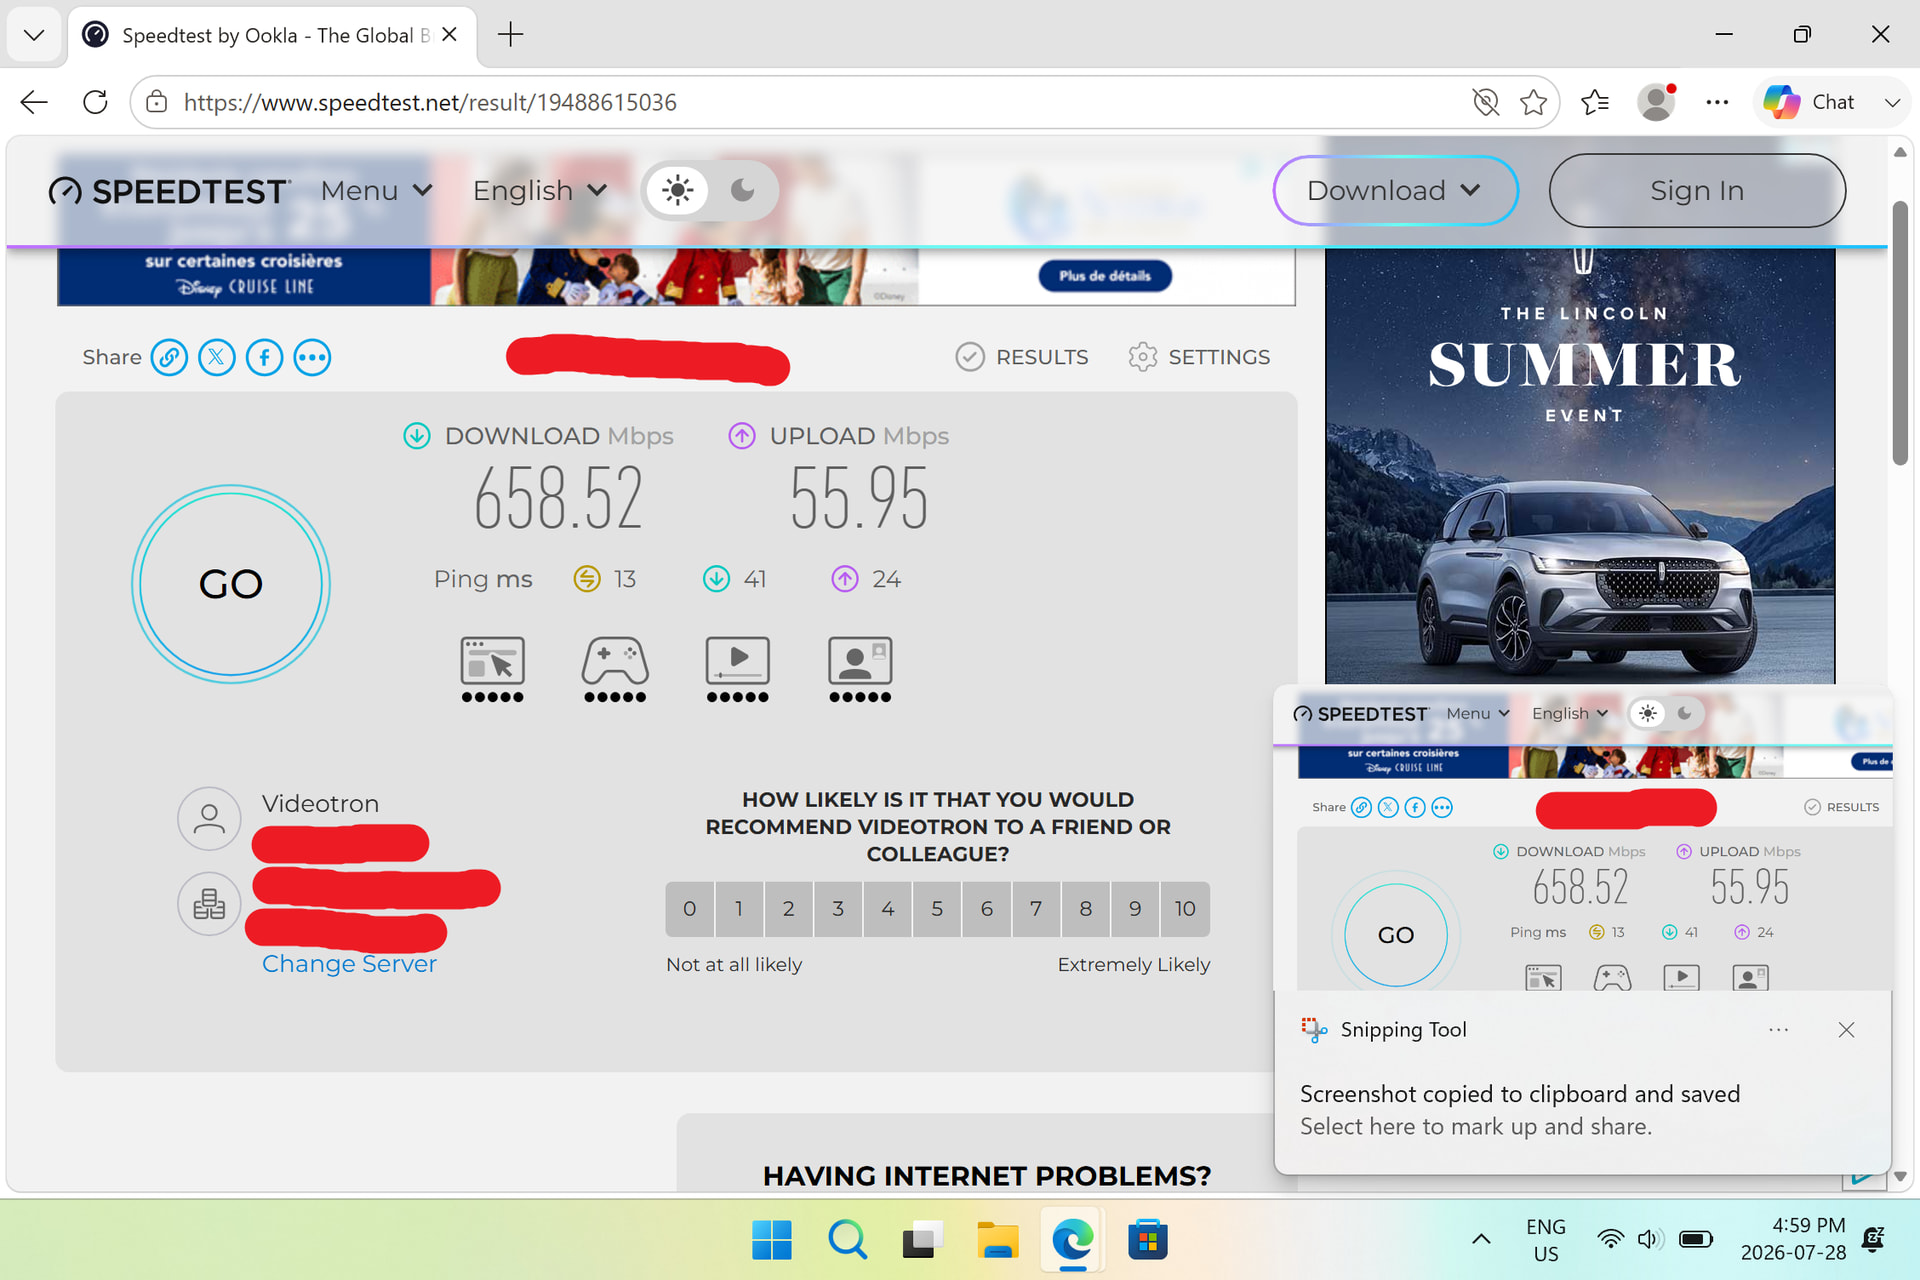Open the Windows Start menu

pos(771,1240)
